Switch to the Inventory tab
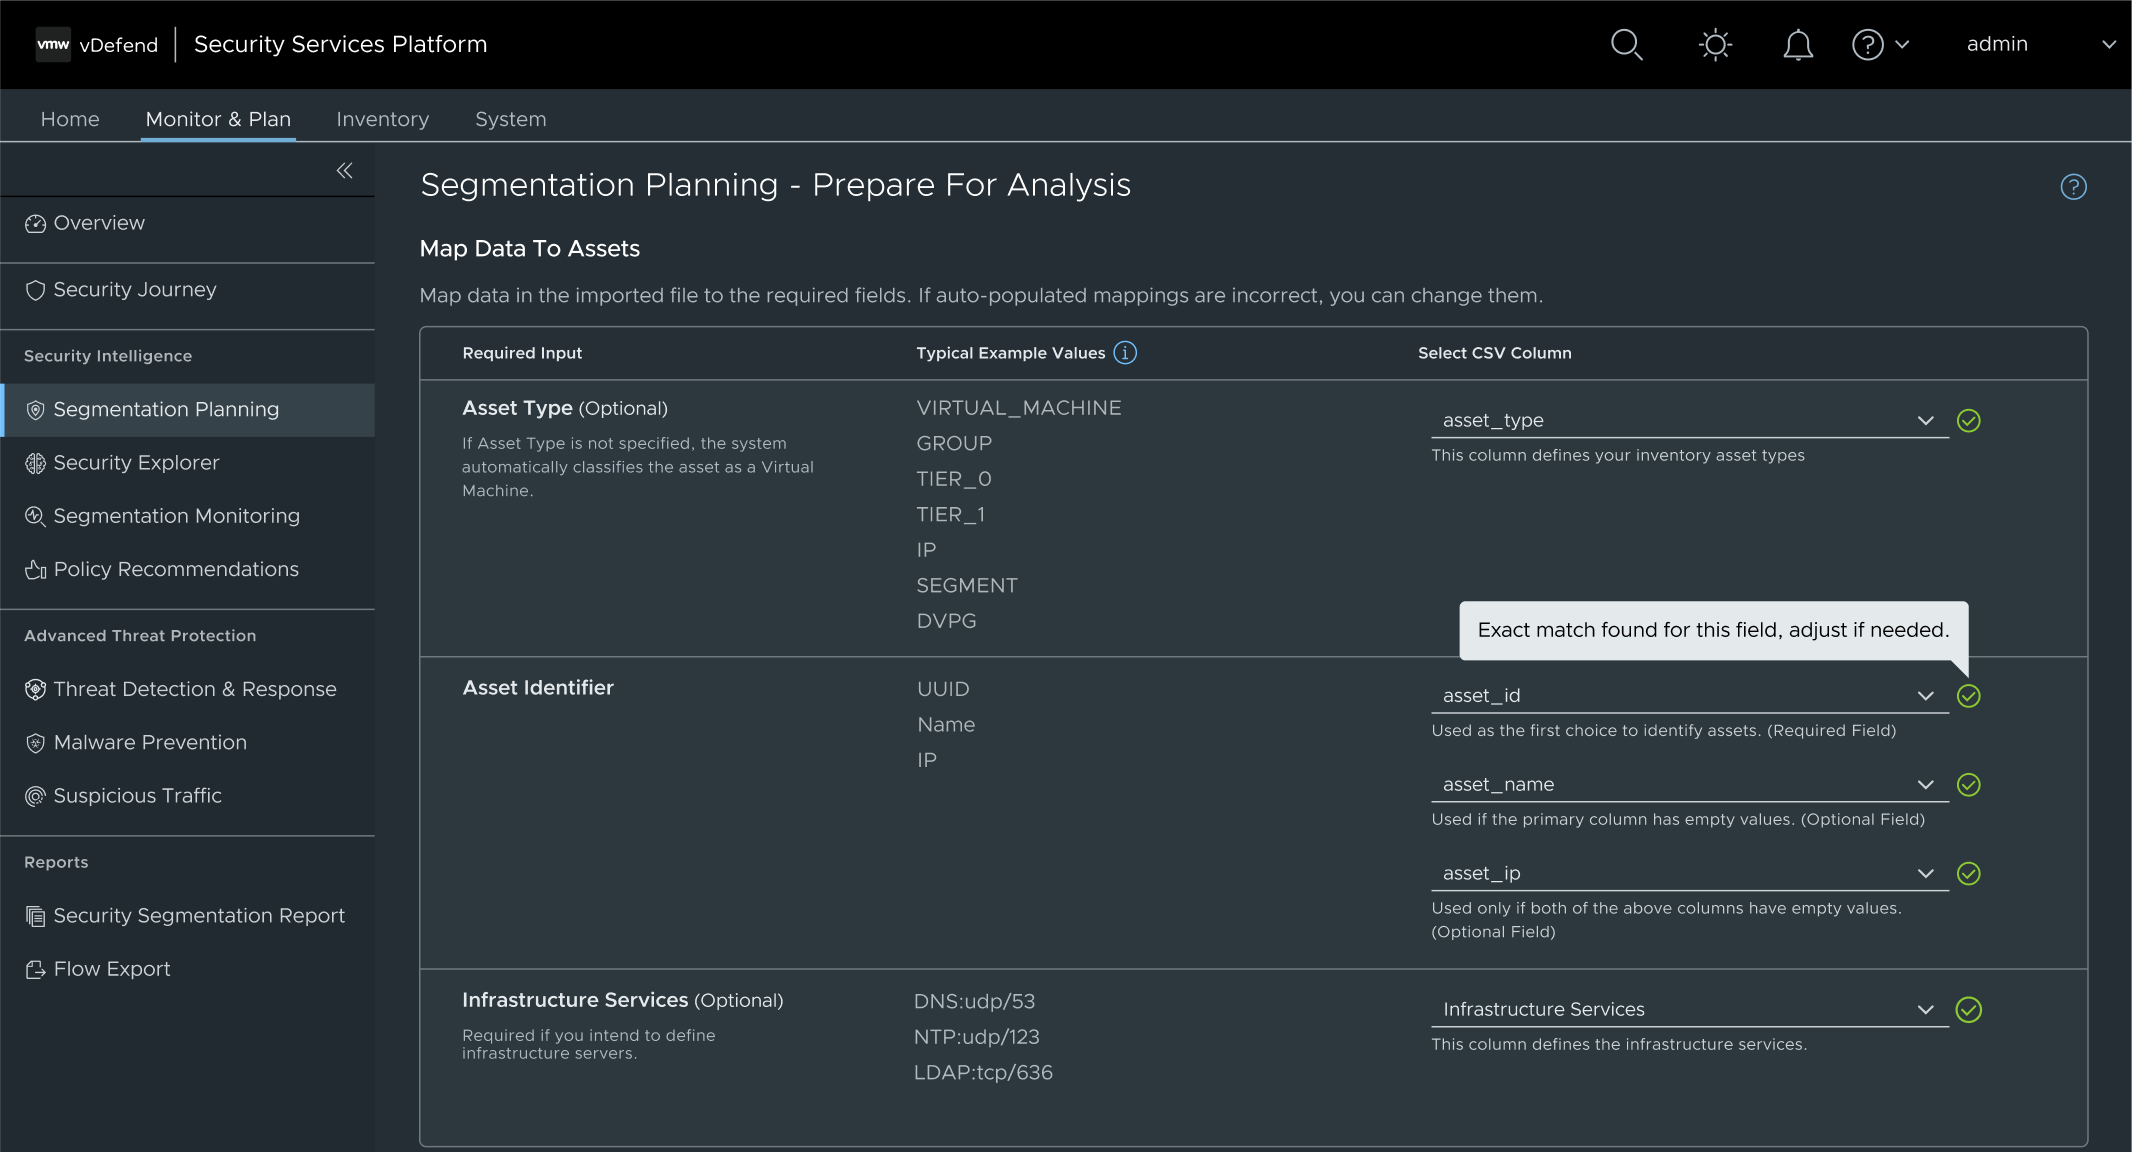The image size is (2132, 1152). click(x=382, y=119)
